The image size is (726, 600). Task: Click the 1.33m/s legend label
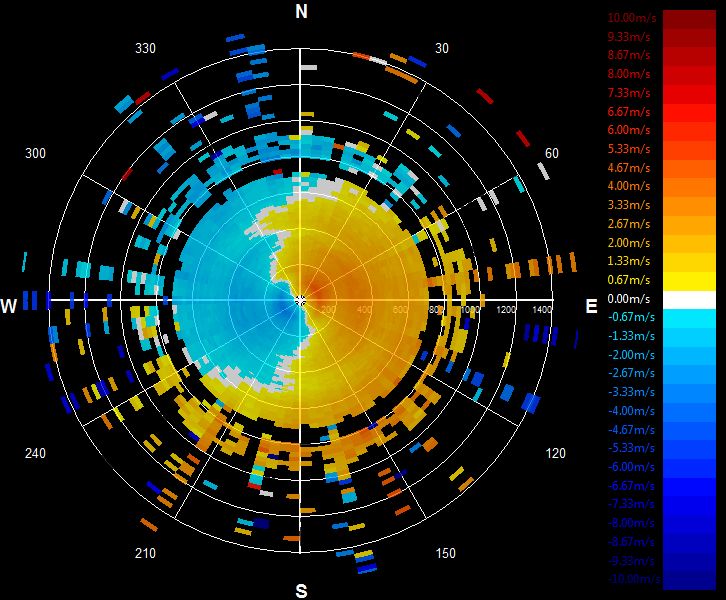point(629,261)
